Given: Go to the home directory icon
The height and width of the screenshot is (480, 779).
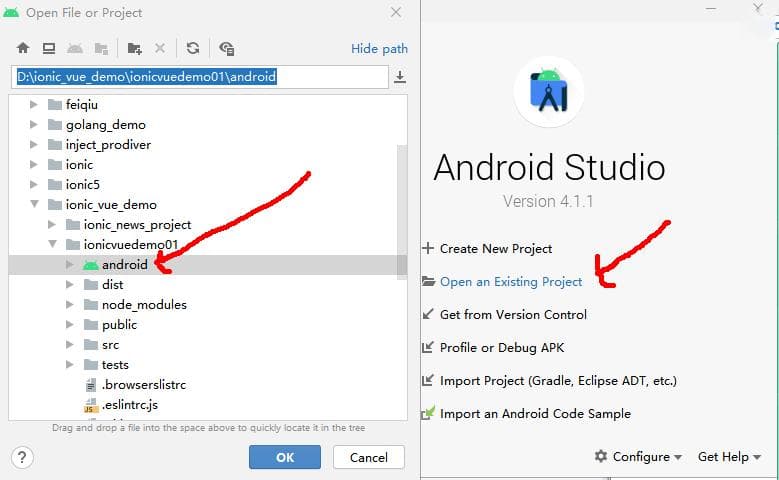Looking at the screenshot, I should (23, 48).
